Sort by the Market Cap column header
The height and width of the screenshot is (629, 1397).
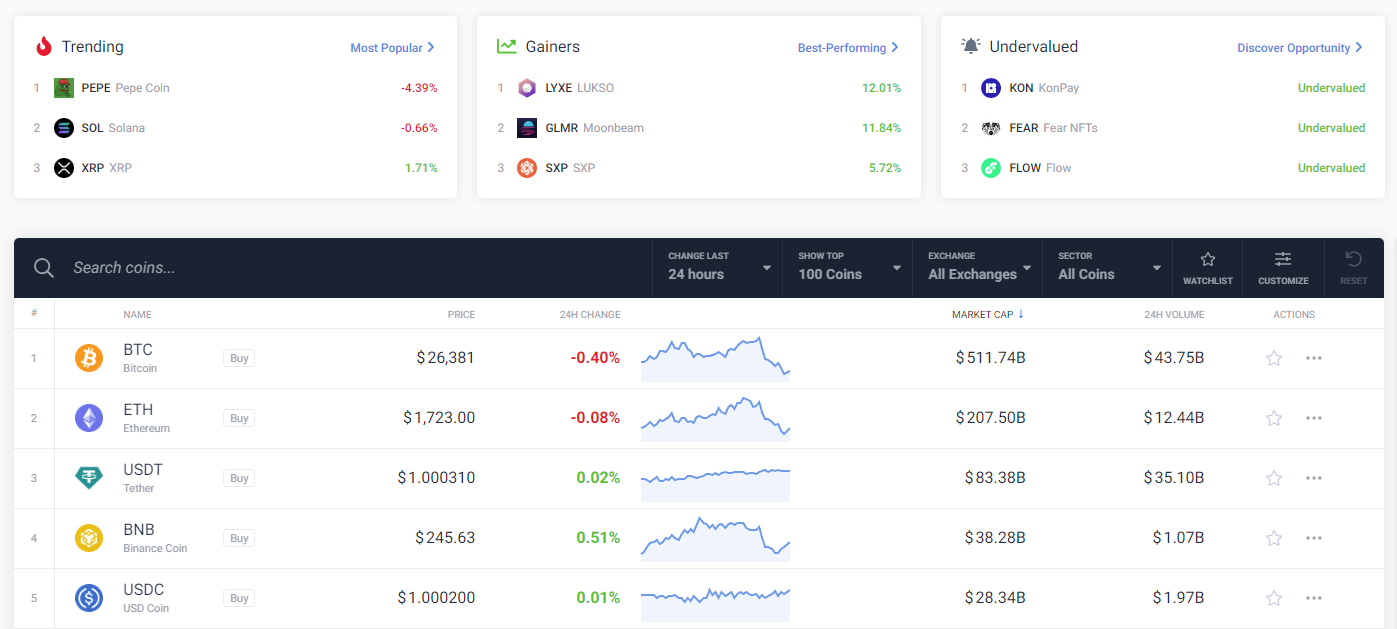987,314
